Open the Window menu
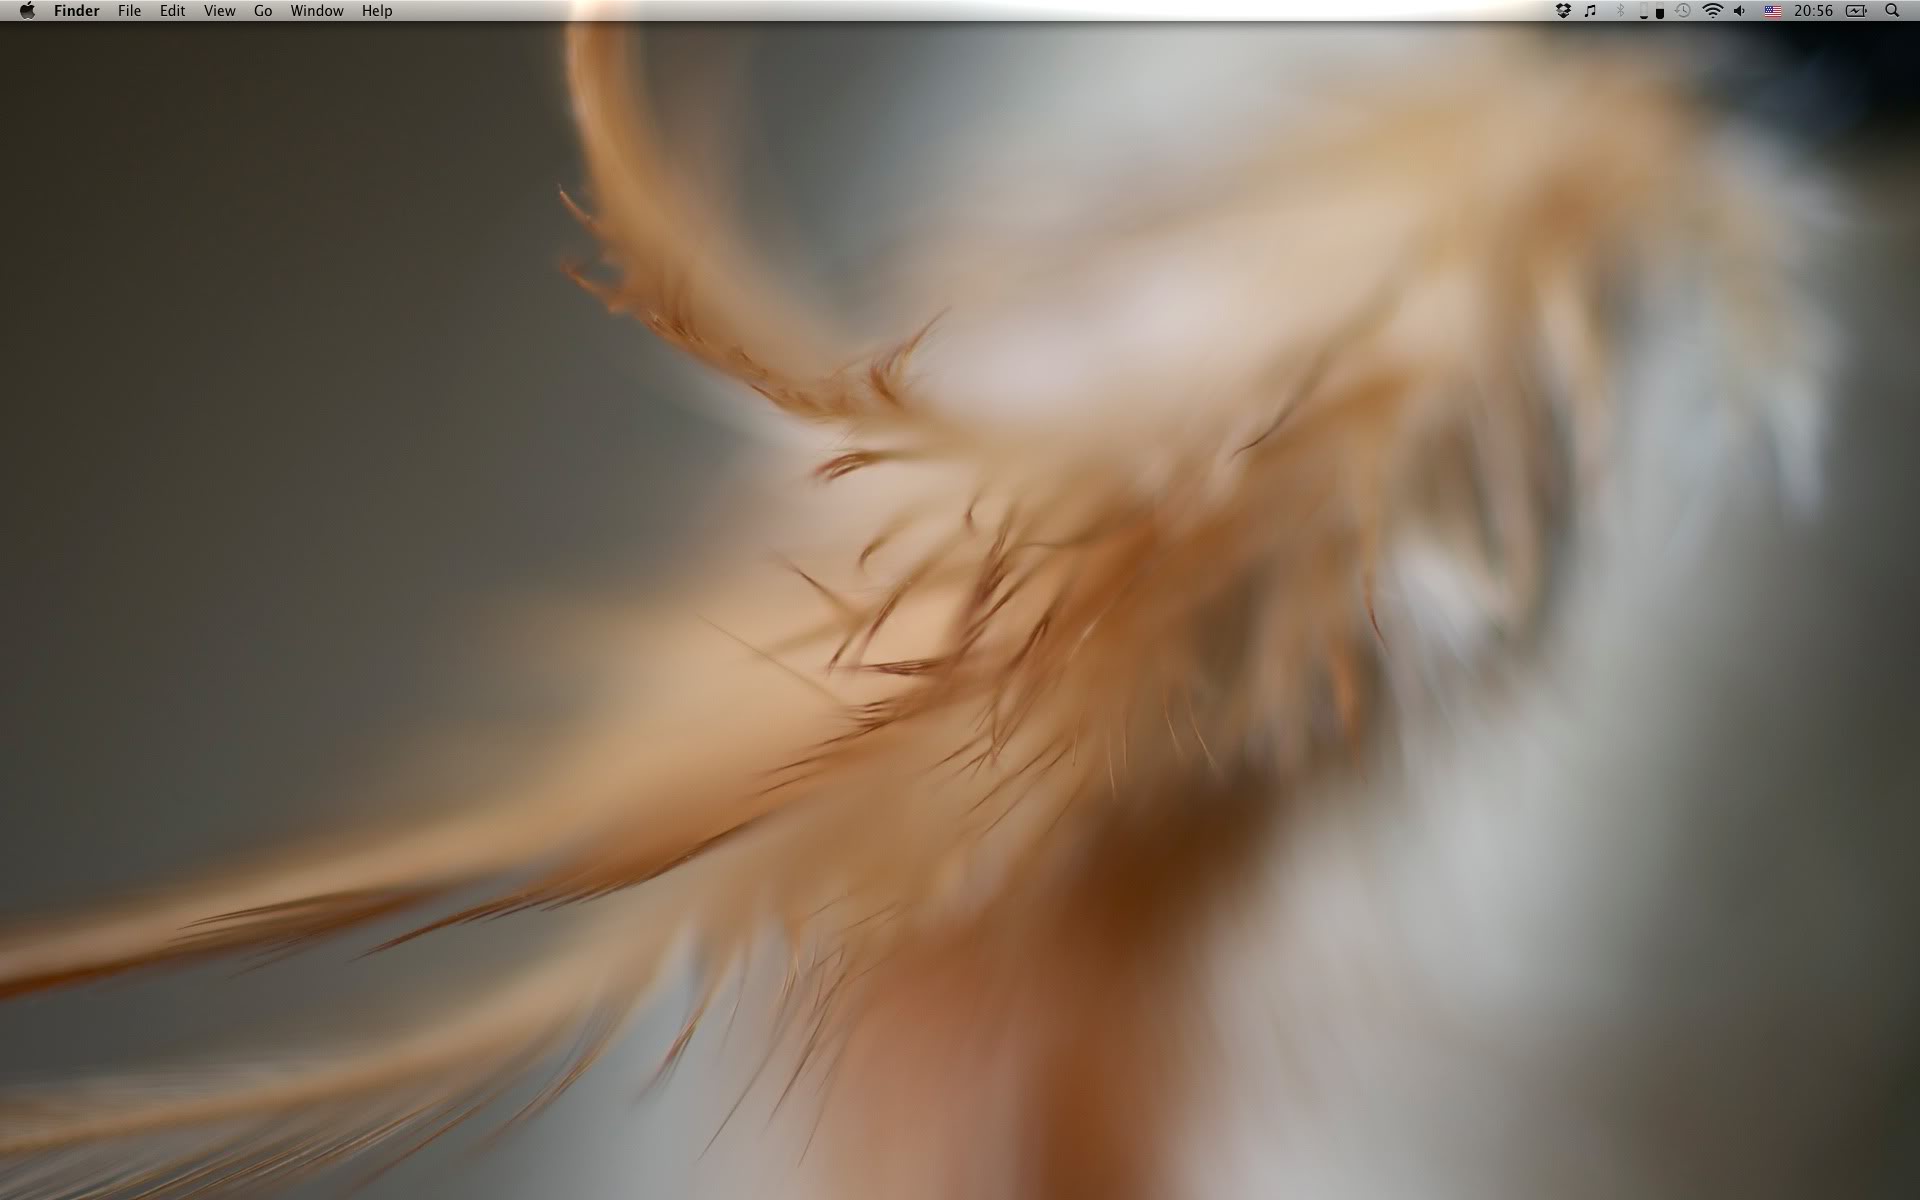Viewport: 1920px width, 1200px height. (316, 11)
